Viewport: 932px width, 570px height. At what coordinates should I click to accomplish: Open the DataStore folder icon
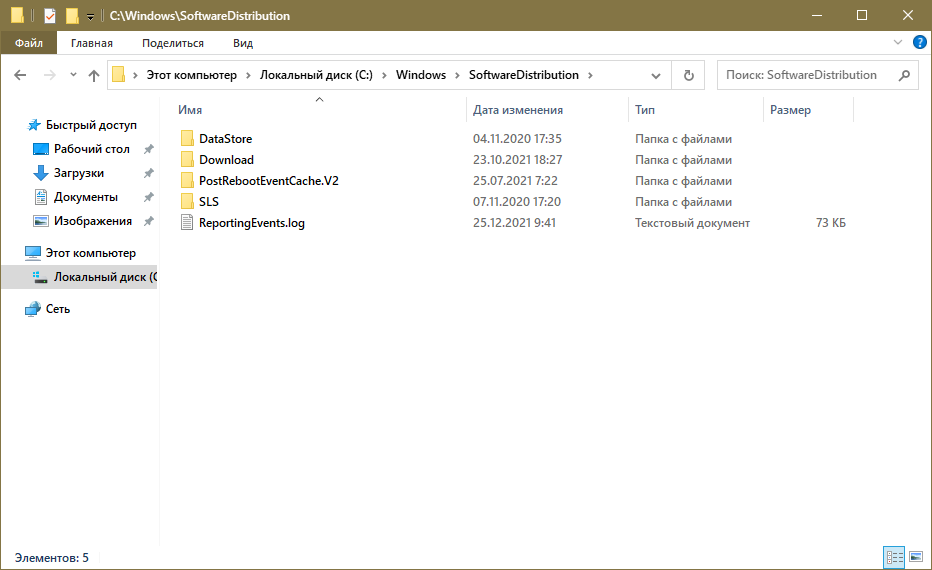[188, 139]
